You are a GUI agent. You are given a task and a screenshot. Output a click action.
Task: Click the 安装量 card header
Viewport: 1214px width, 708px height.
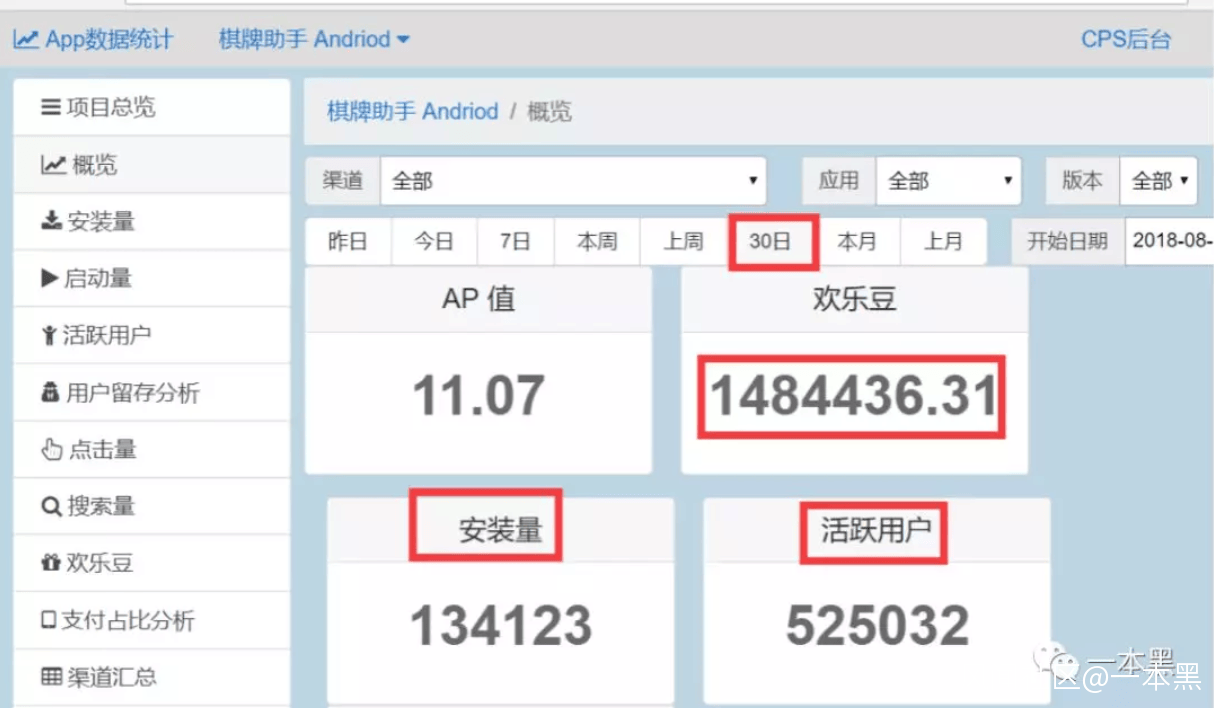point(500,530)
